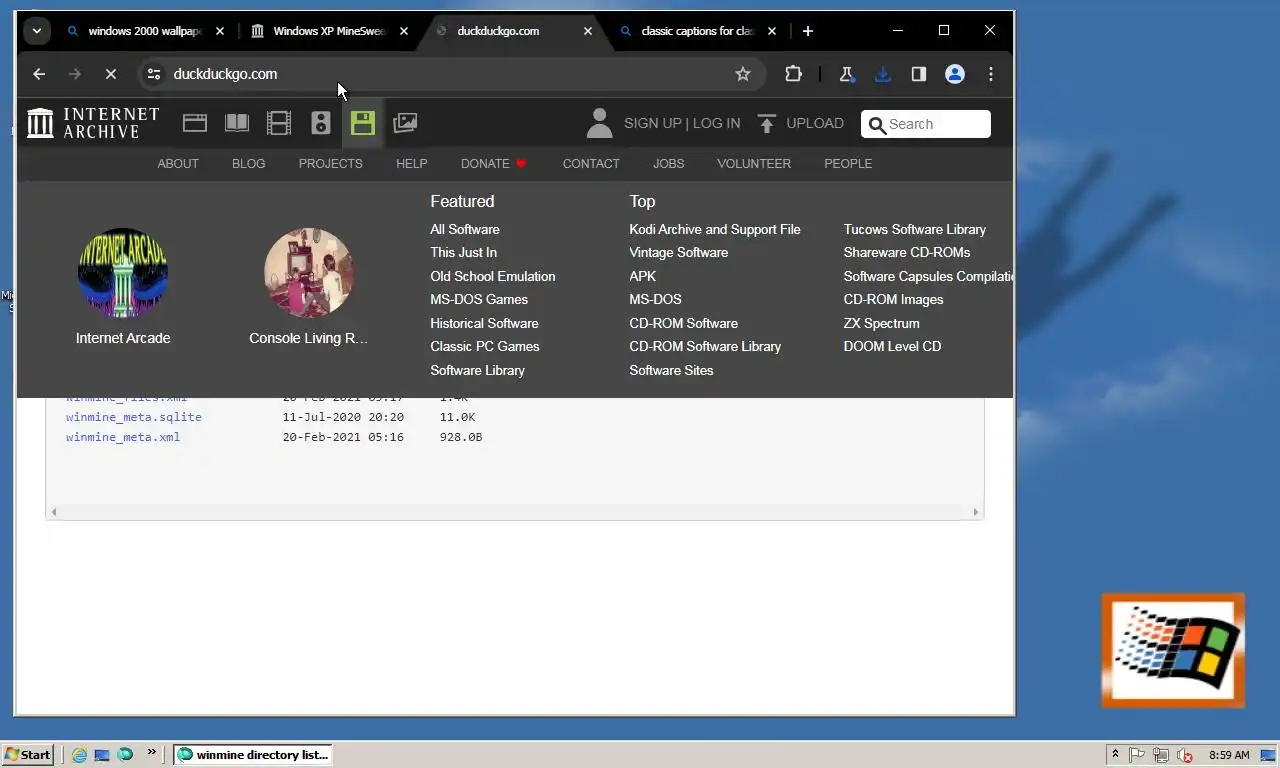The width and height of the screenshot is (1280, 768).
Task: Close the 'Windows XP MineSweeper' tab
Action: point(404,31)
